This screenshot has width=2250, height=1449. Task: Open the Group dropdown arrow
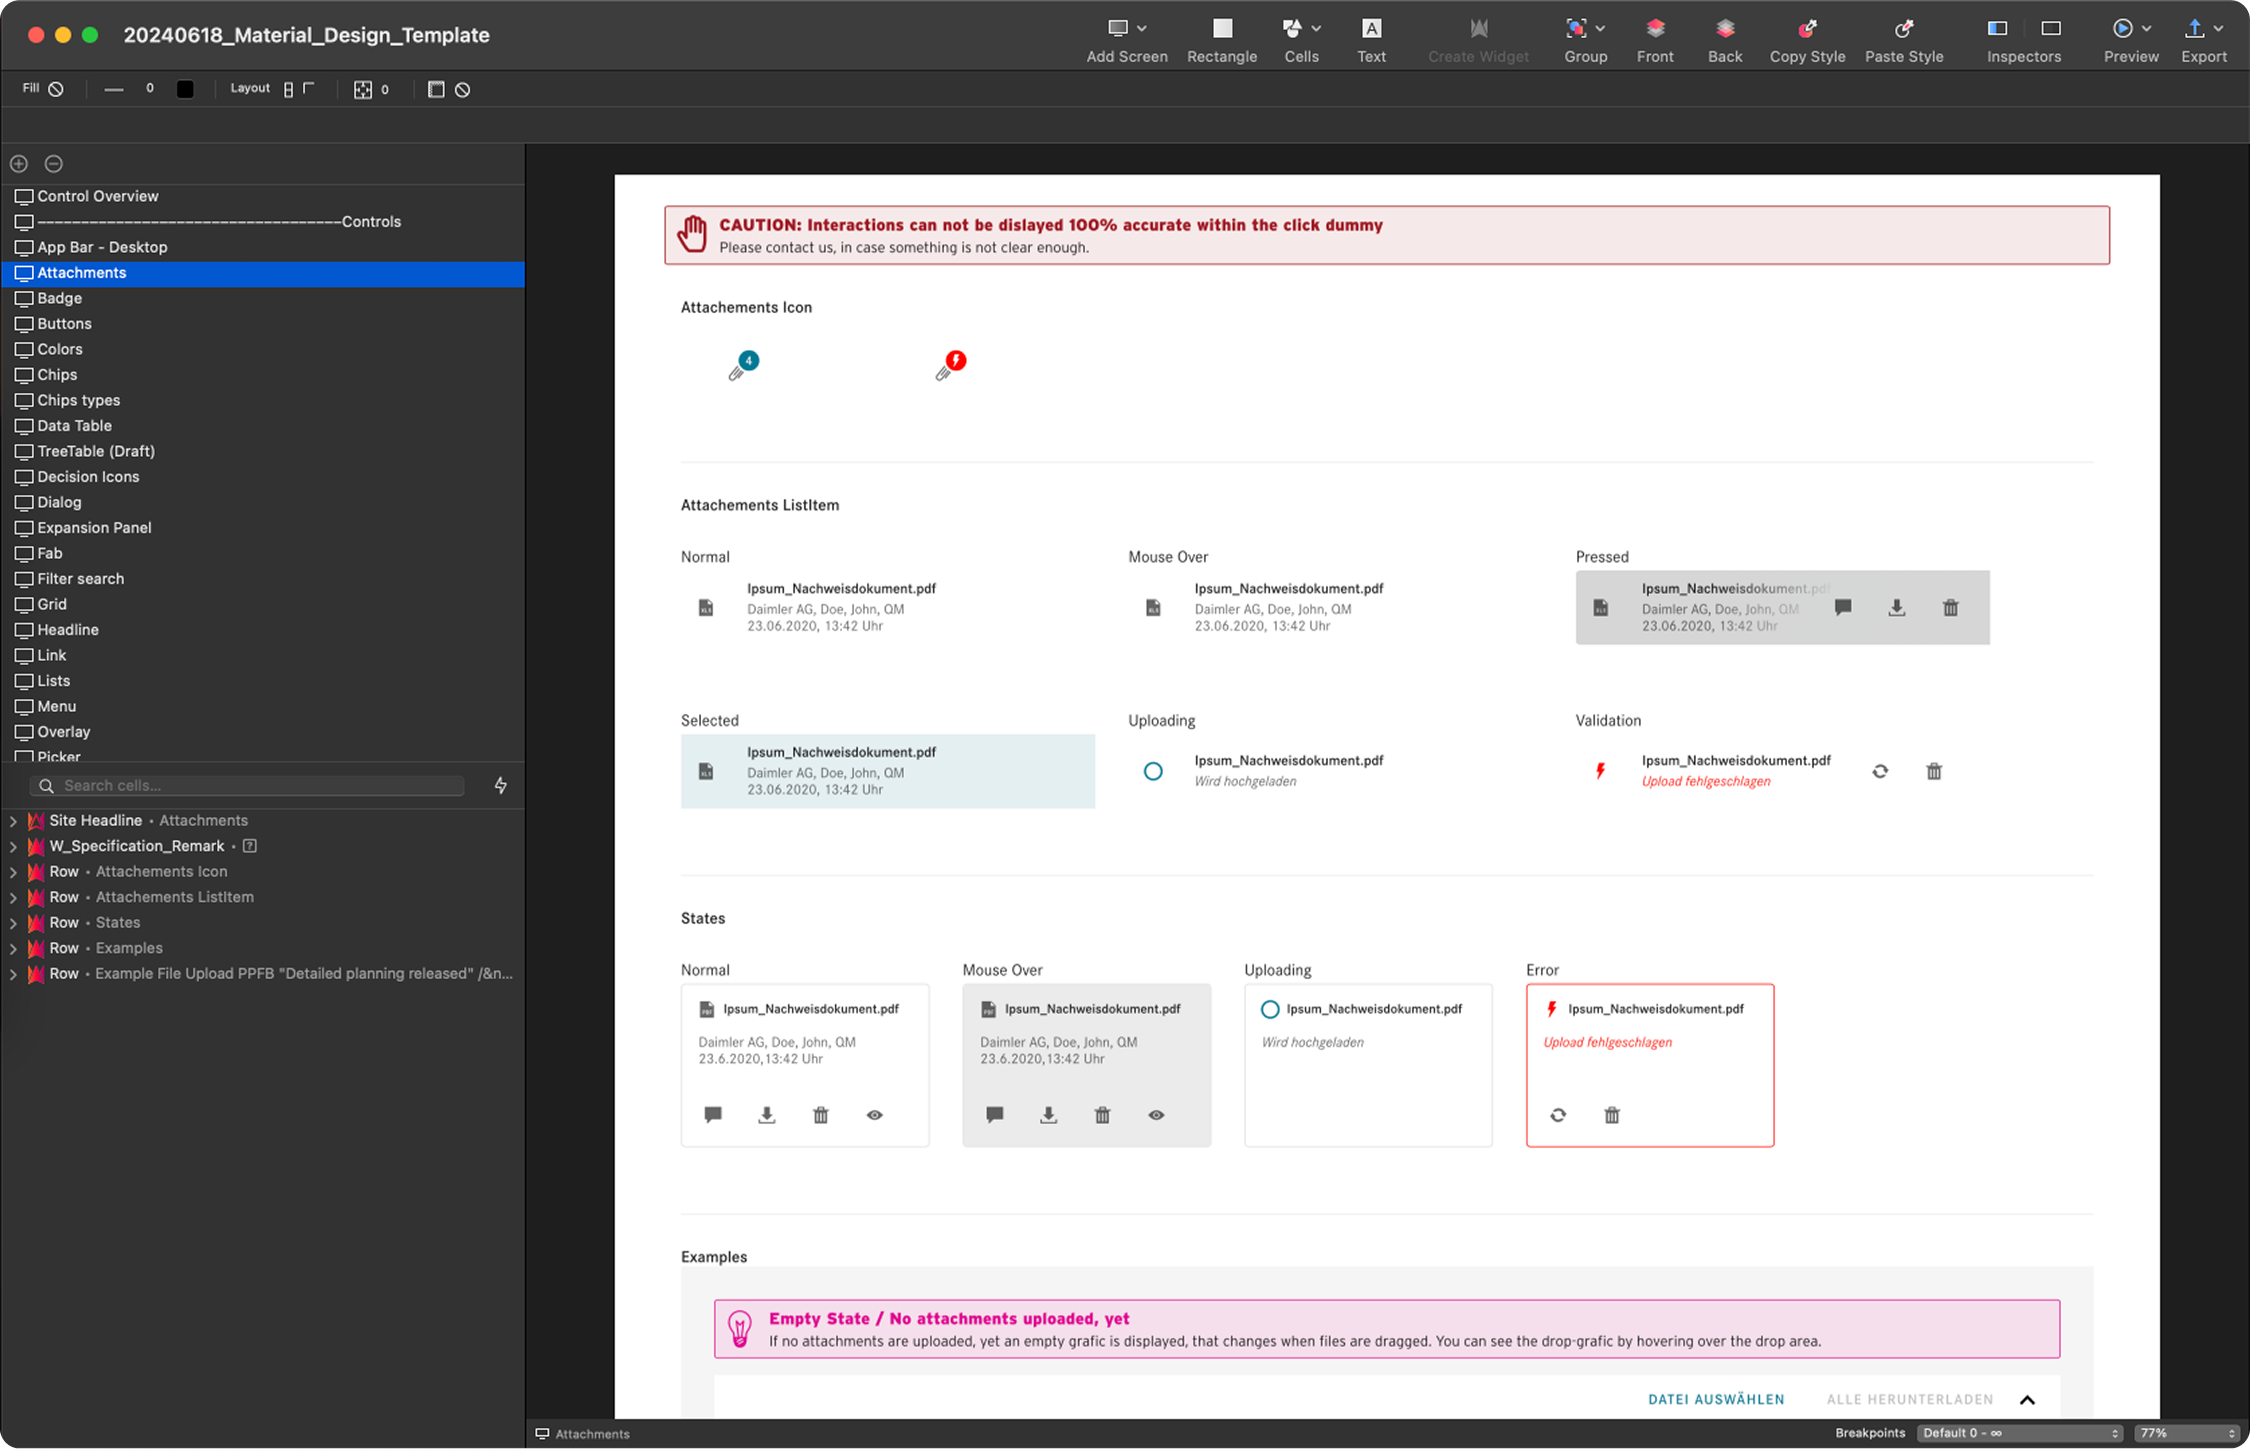(1600, 29)
